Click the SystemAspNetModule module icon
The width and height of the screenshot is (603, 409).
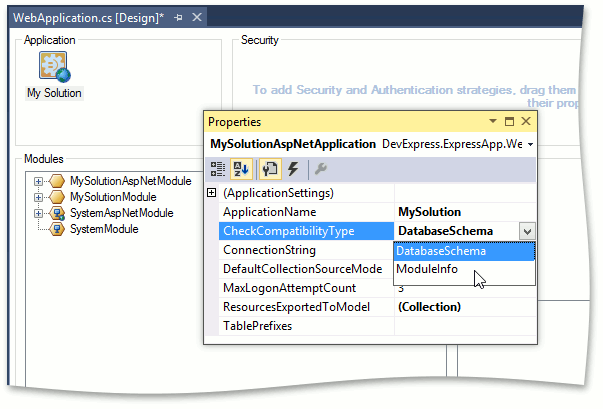pyautogui.click(x=57, y=213)
